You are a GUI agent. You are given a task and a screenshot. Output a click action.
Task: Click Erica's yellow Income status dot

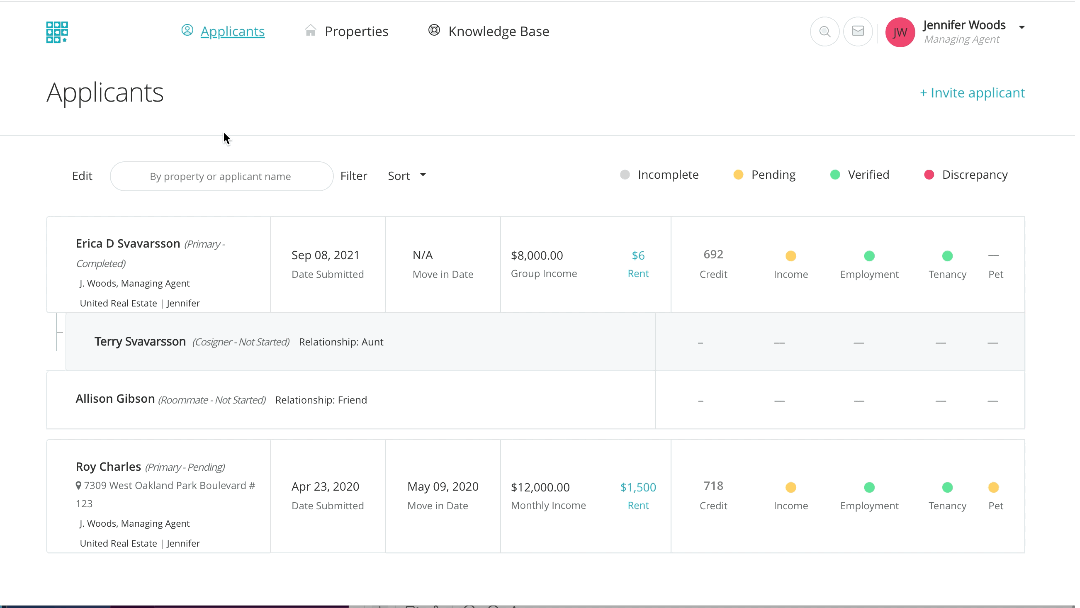point(791,256)
